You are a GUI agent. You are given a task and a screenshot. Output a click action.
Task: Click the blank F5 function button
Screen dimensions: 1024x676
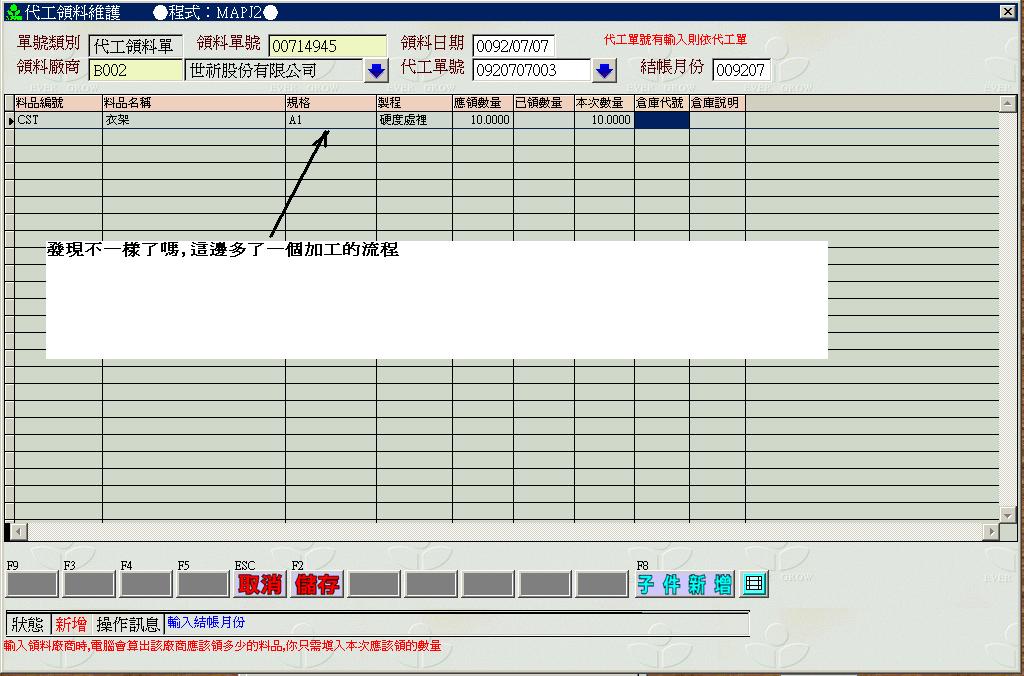(x=203, y=585)
